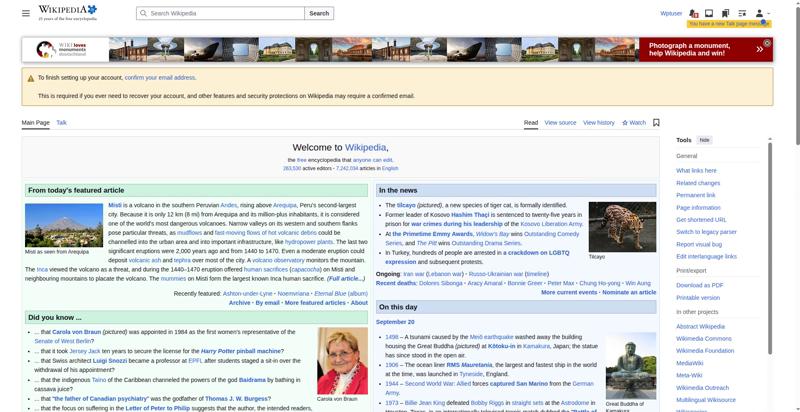Viewport: 800px width, 412px height.
Task: Click the Search button
Action: [319, 13]
